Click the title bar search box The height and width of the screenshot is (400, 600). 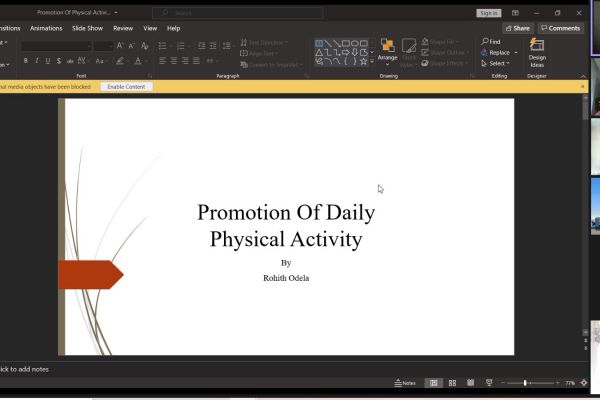pos(238,13)
